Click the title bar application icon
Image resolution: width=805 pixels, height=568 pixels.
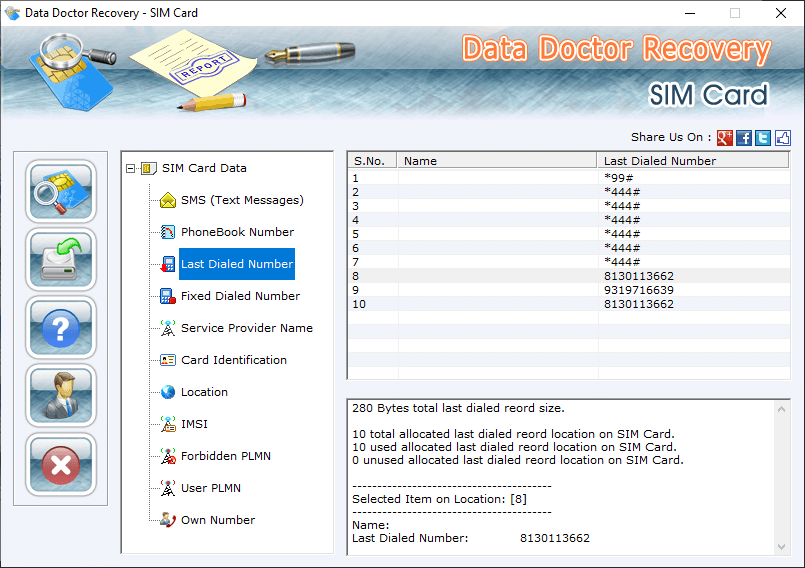tap(12, 13)
